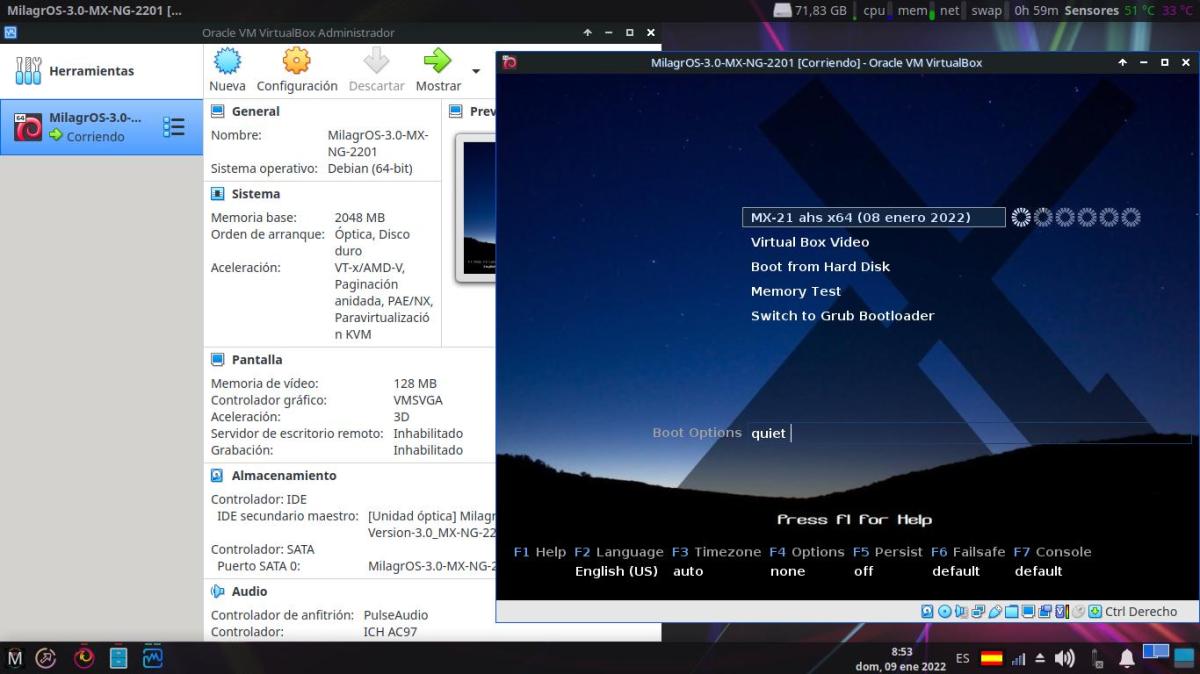Screen dimensions: 1200x674
Task: Click the shared folders status icon
Action: click(x=1012, y=611)
